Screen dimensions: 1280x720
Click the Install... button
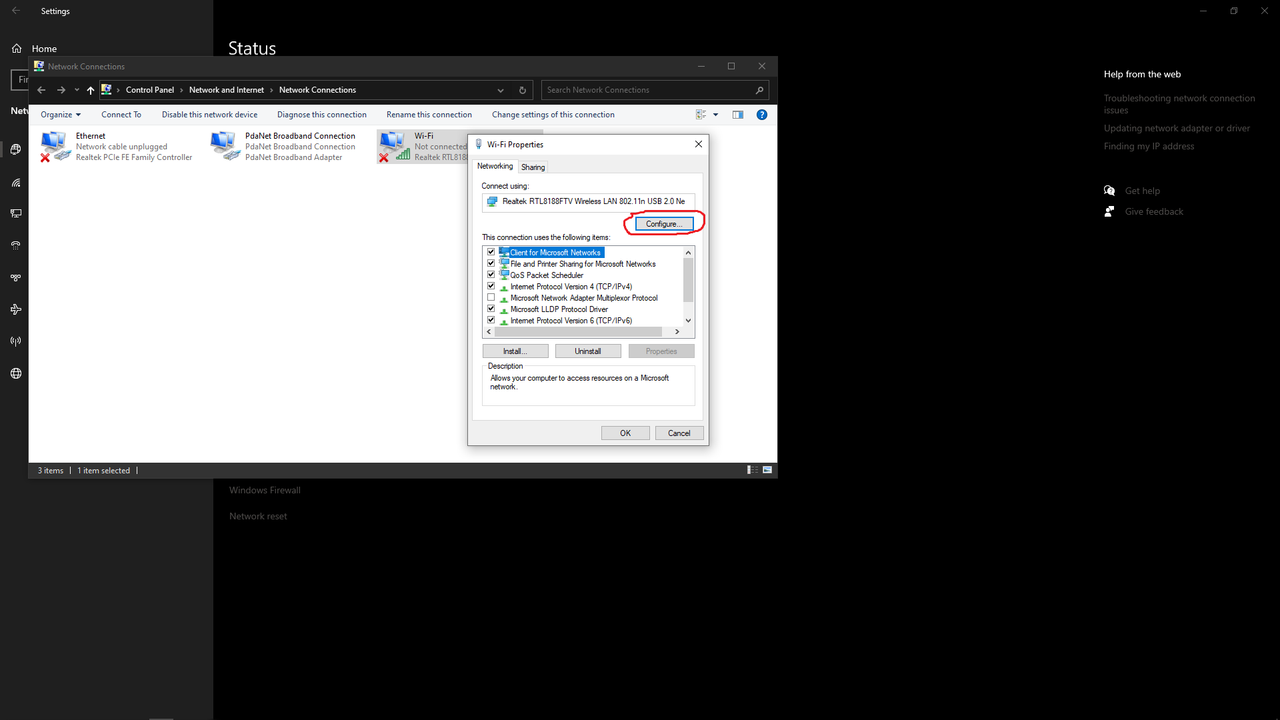click(515, 351)
